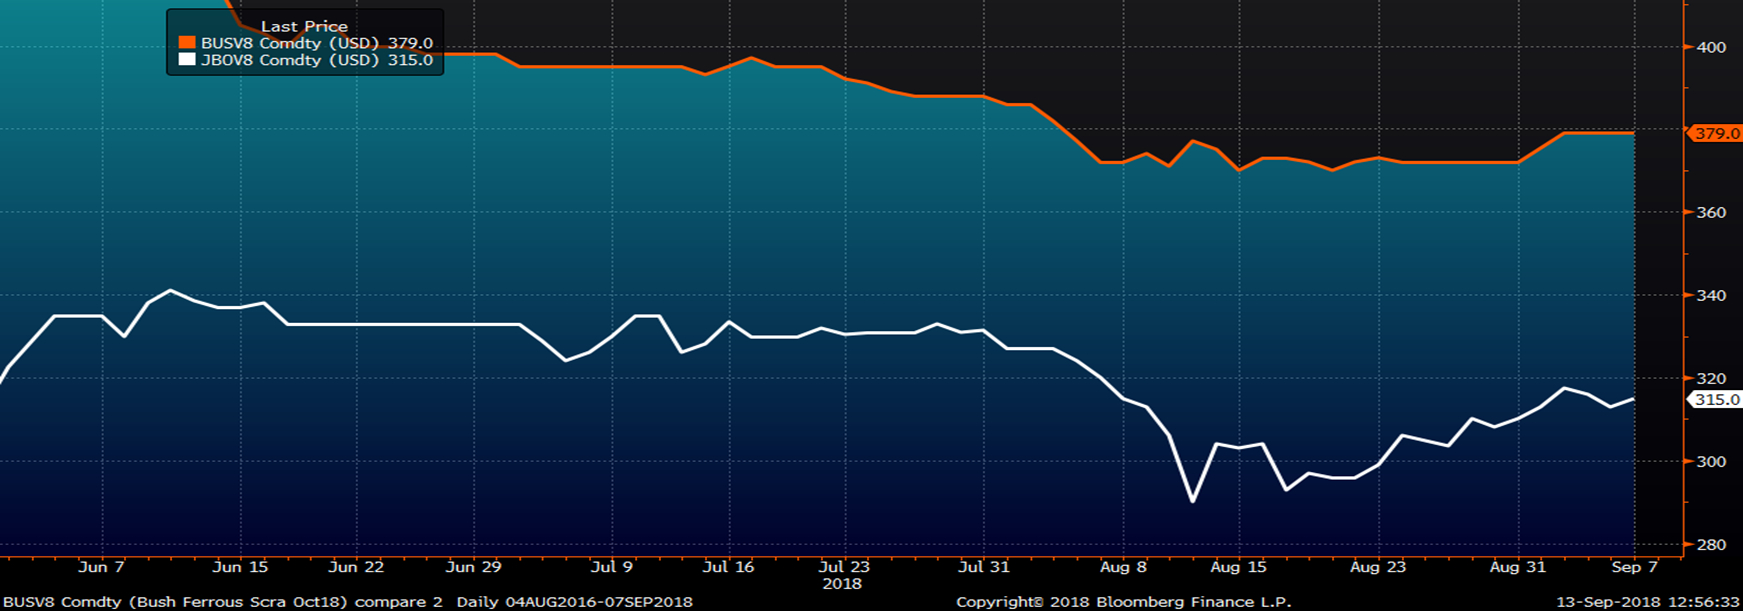The image size is (1743, 611).
Task: Click the Last Price legend header
Action: [x=304, y=26]
